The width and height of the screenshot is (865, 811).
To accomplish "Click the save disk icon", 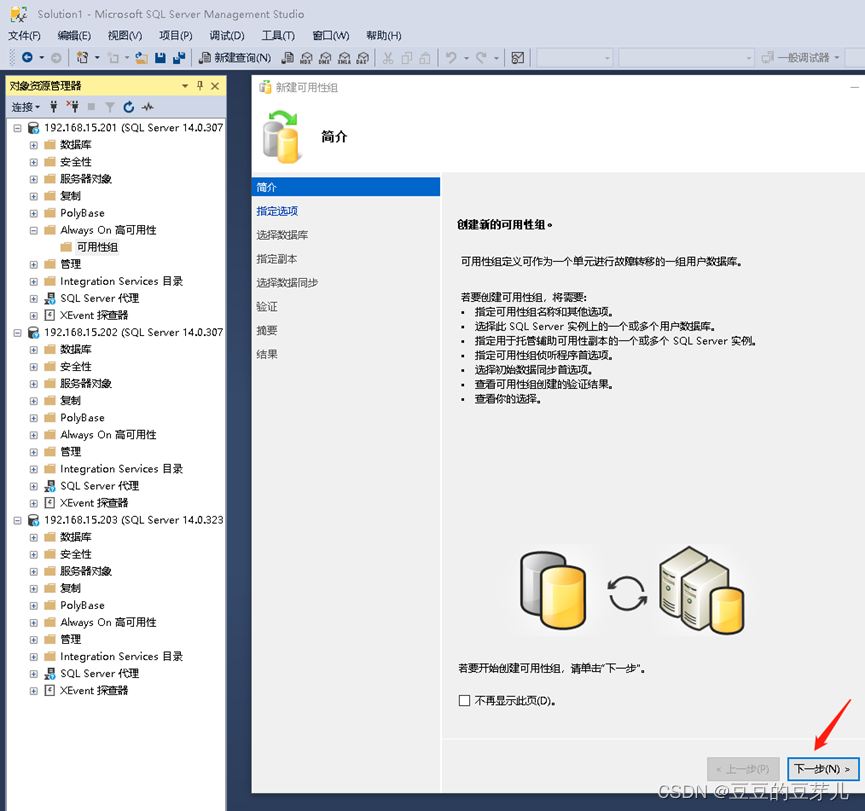I will tap(160, 57).
